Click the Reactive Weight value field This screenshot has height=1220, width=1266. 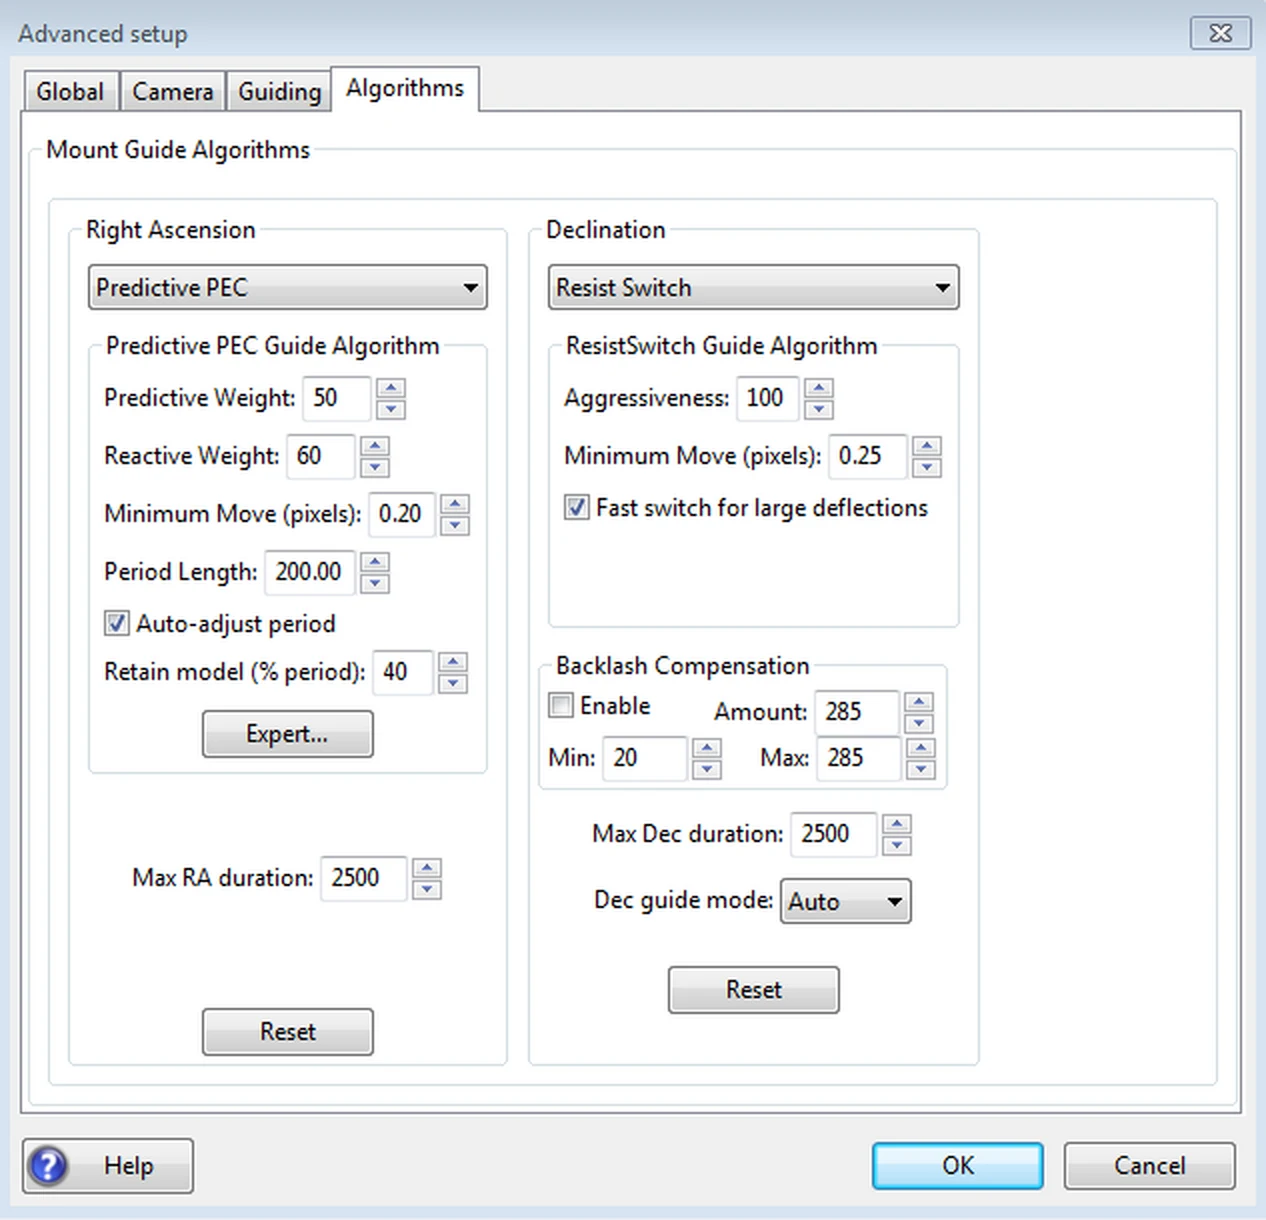pyautogui.click(x=322, y=456)
